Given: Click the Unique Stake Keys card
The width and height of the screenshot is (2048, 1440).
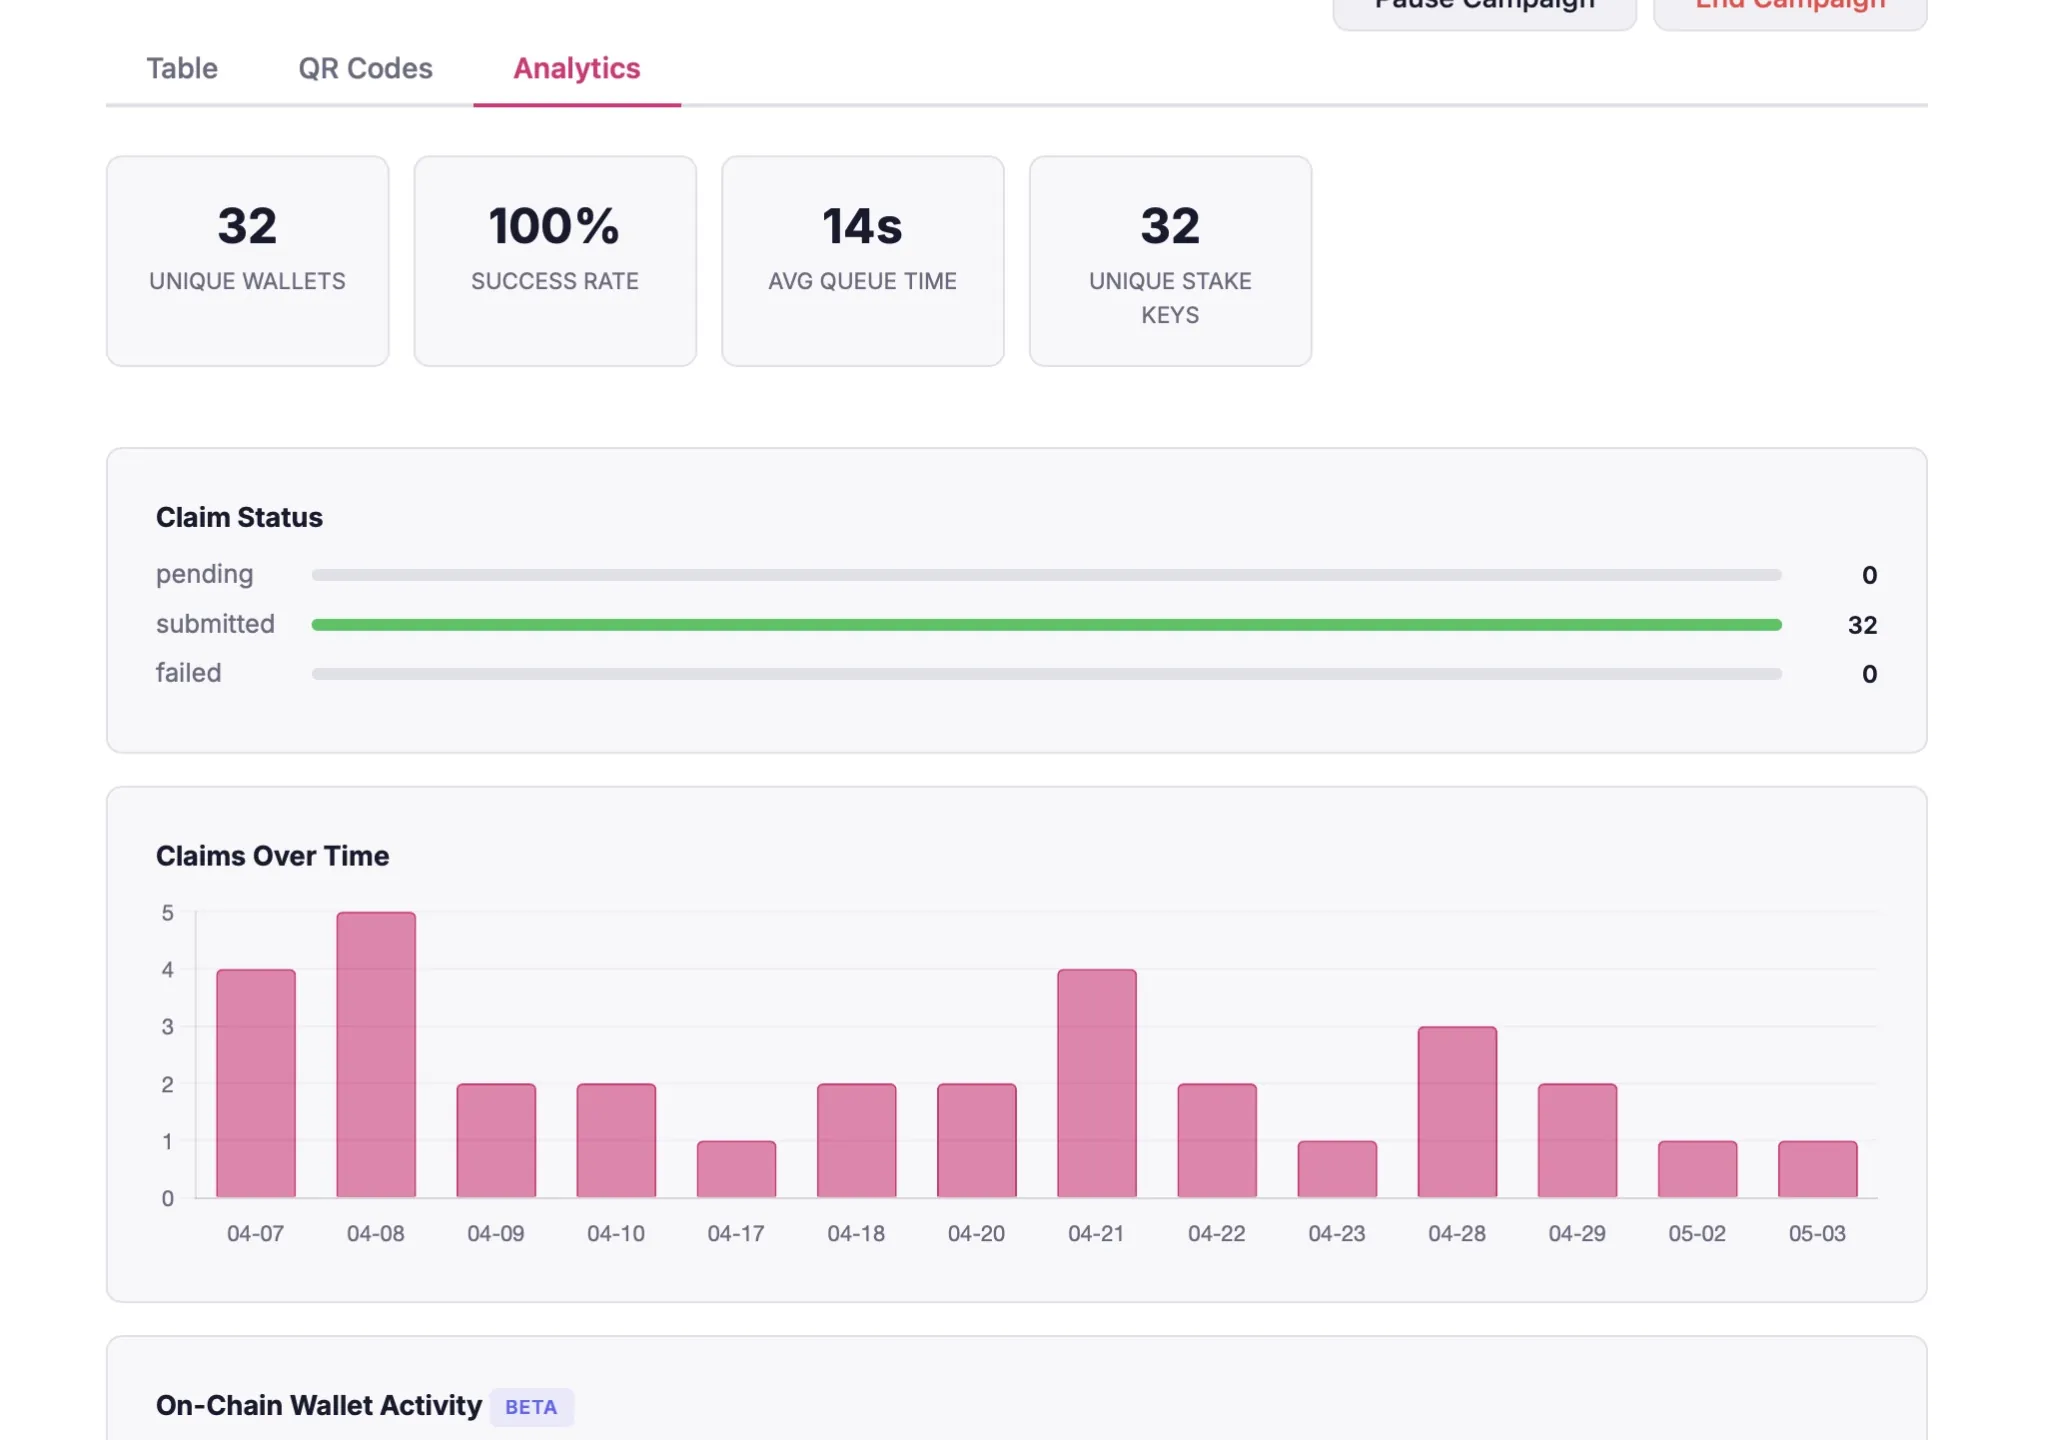Looking at the screenshot, I should 1170,261.
